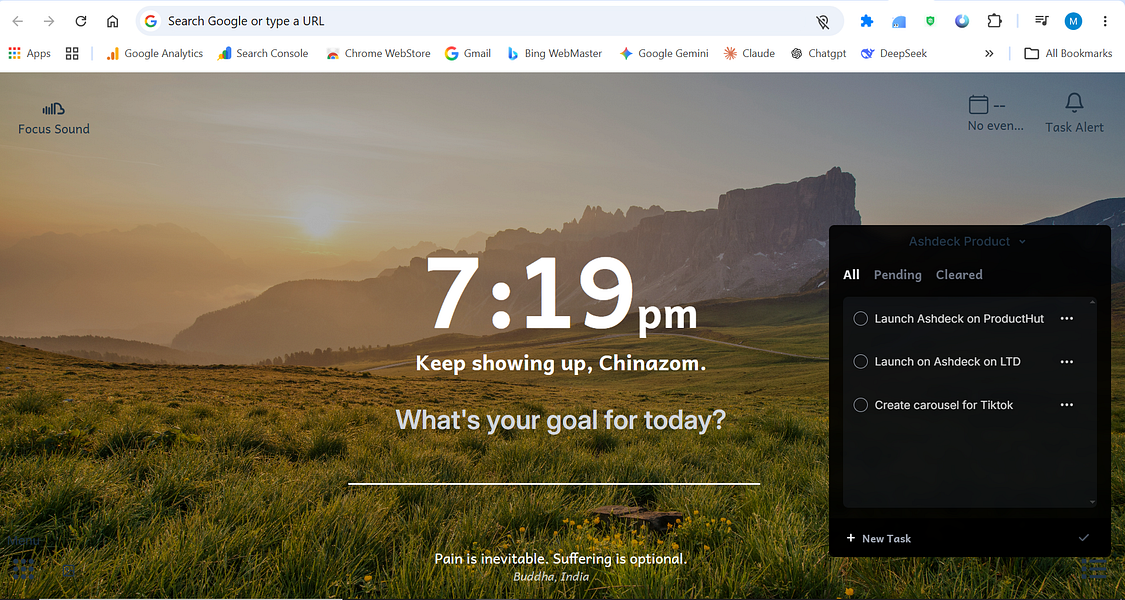
Task: Open Chrome three-dot menu
Action: click(x=1105, y=21)
